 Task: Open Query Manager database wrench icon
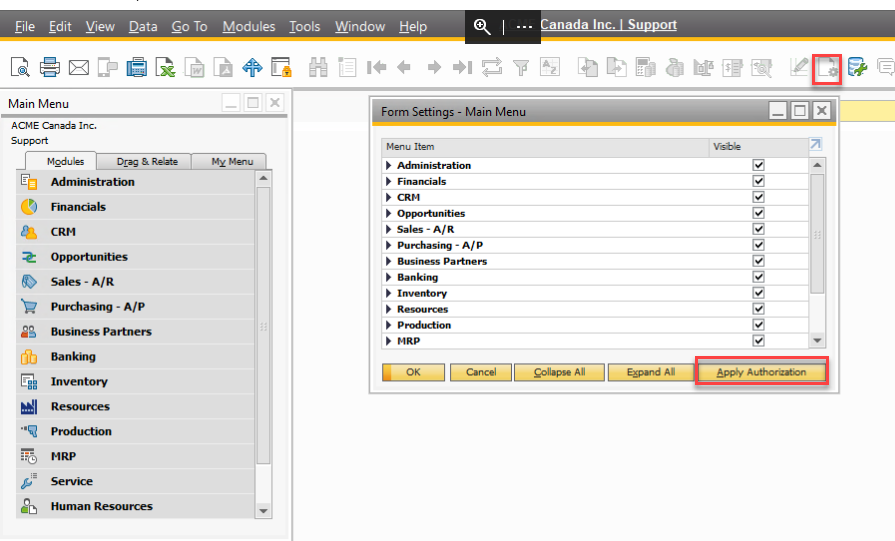[x=857, y=67]
